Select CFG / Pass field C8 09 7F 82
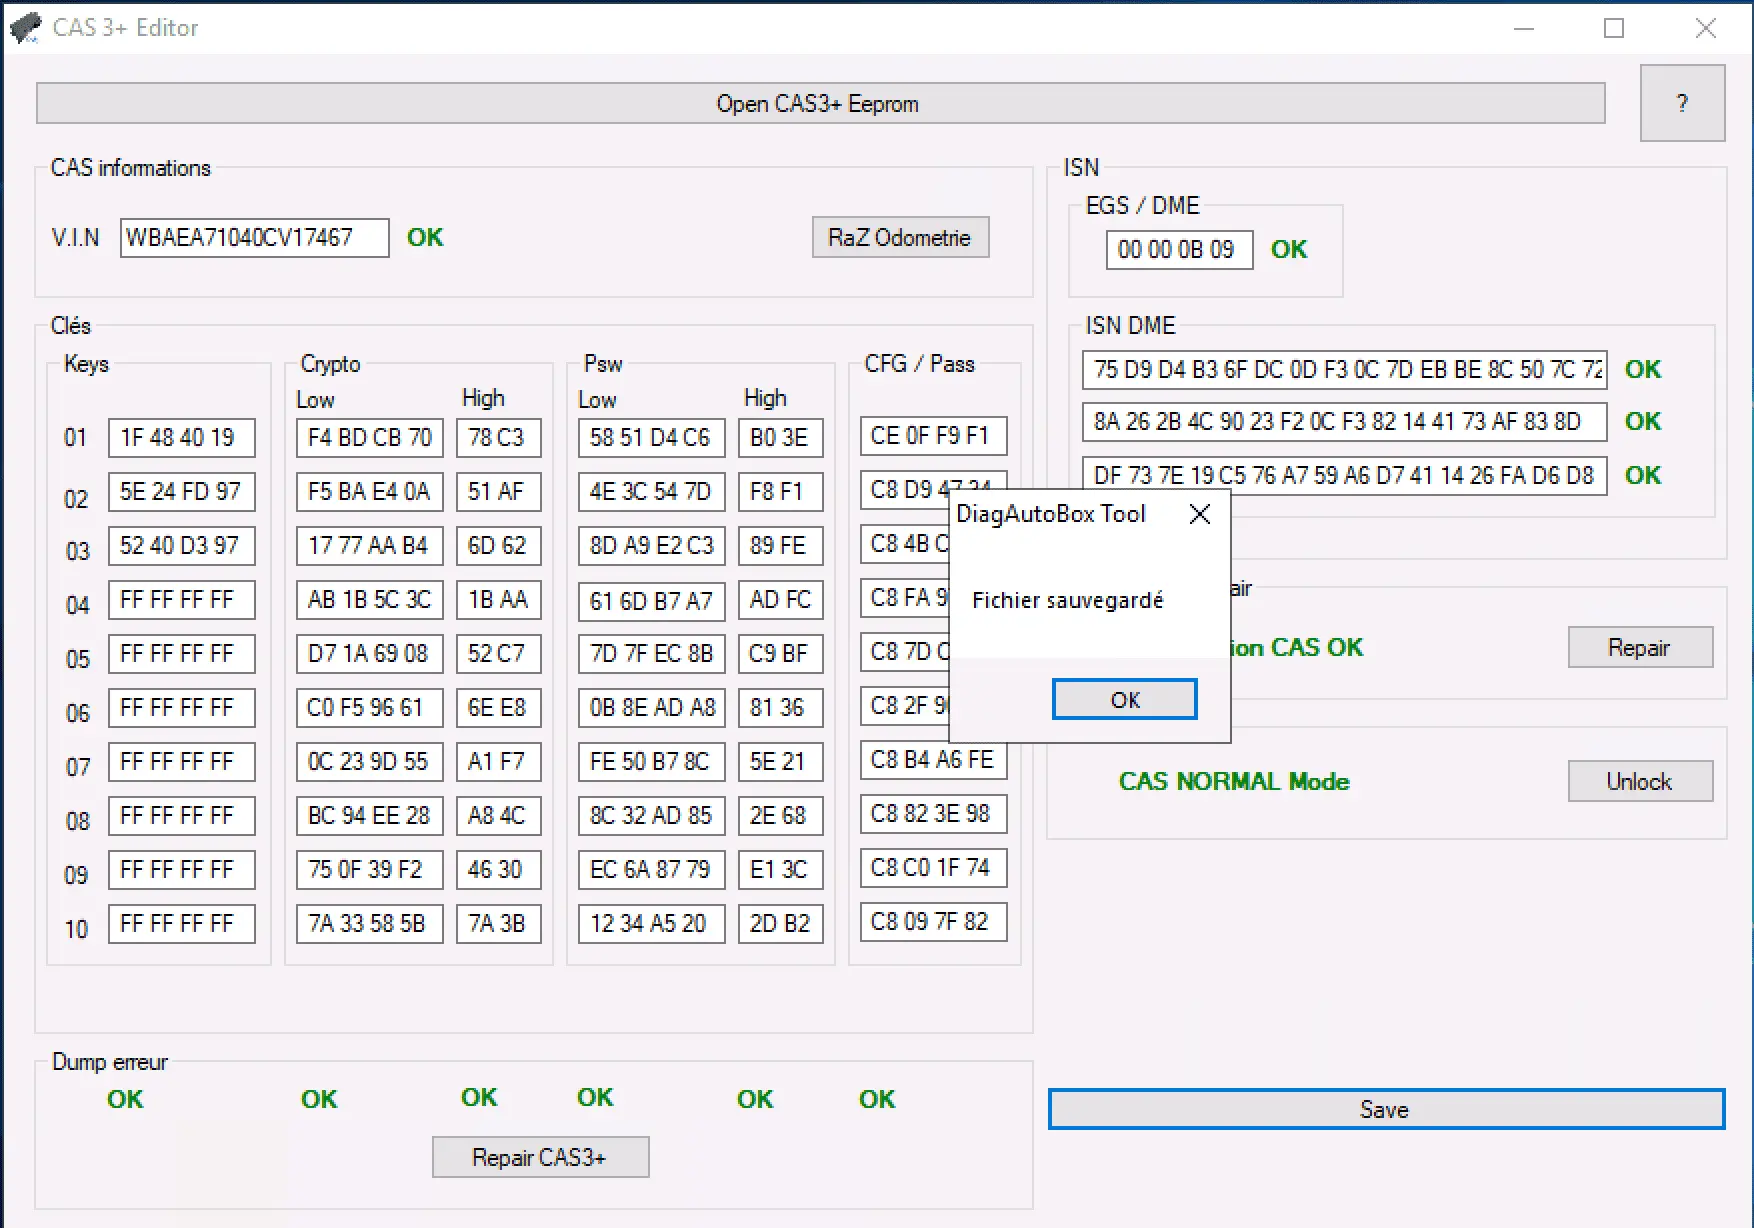This screenshot has width=1754, height=1228. pyautogui.click(x=933, y=921)
